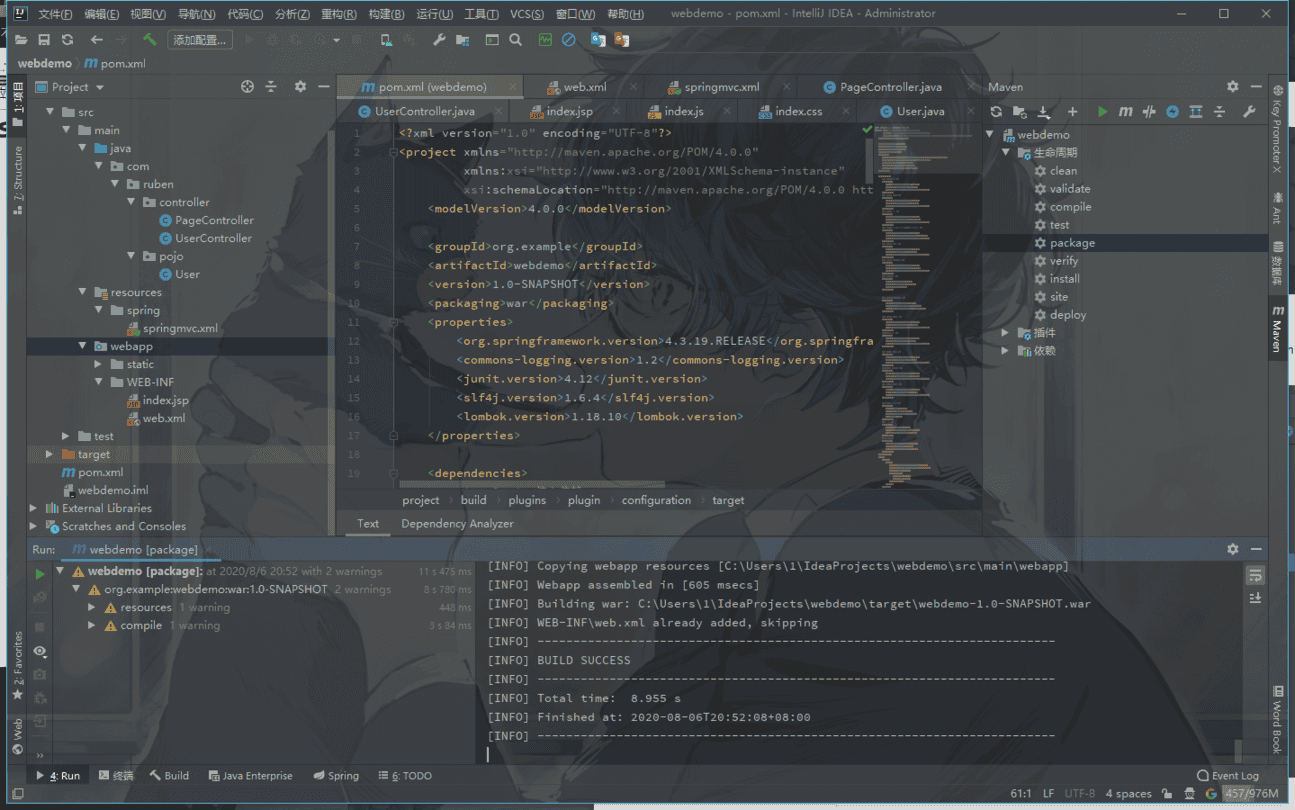Toggle soft-wrap in Run console
The image size is (1295, 810).
click(x=1255, y=574)
